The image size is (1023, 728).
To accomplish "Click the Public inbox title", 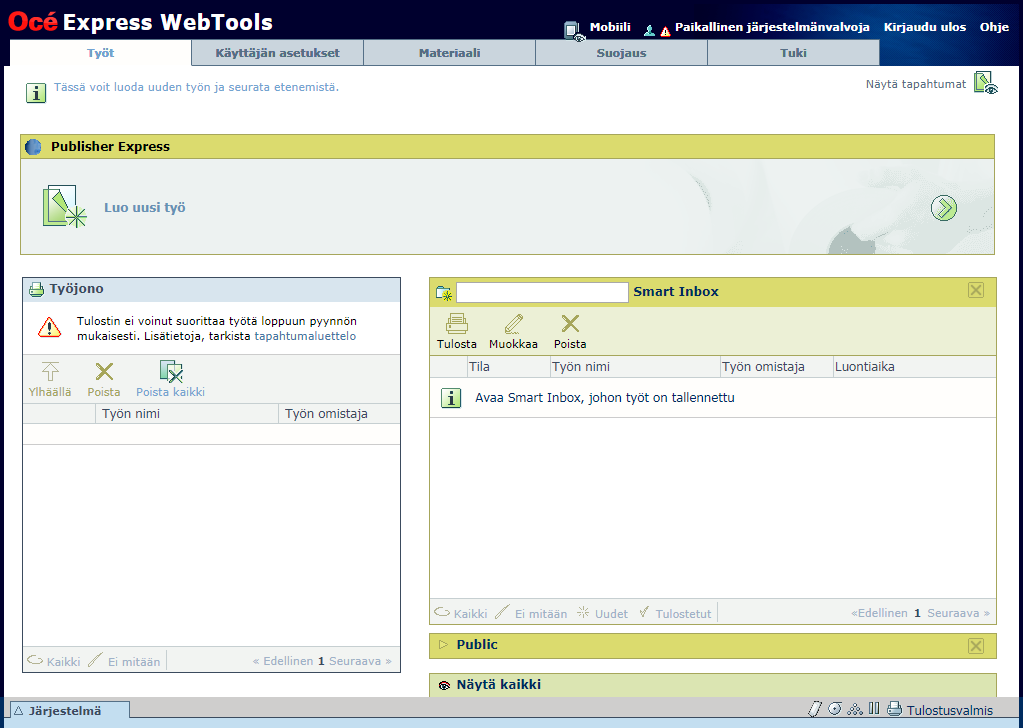I will pyautogui.click(x=477, y=645).
